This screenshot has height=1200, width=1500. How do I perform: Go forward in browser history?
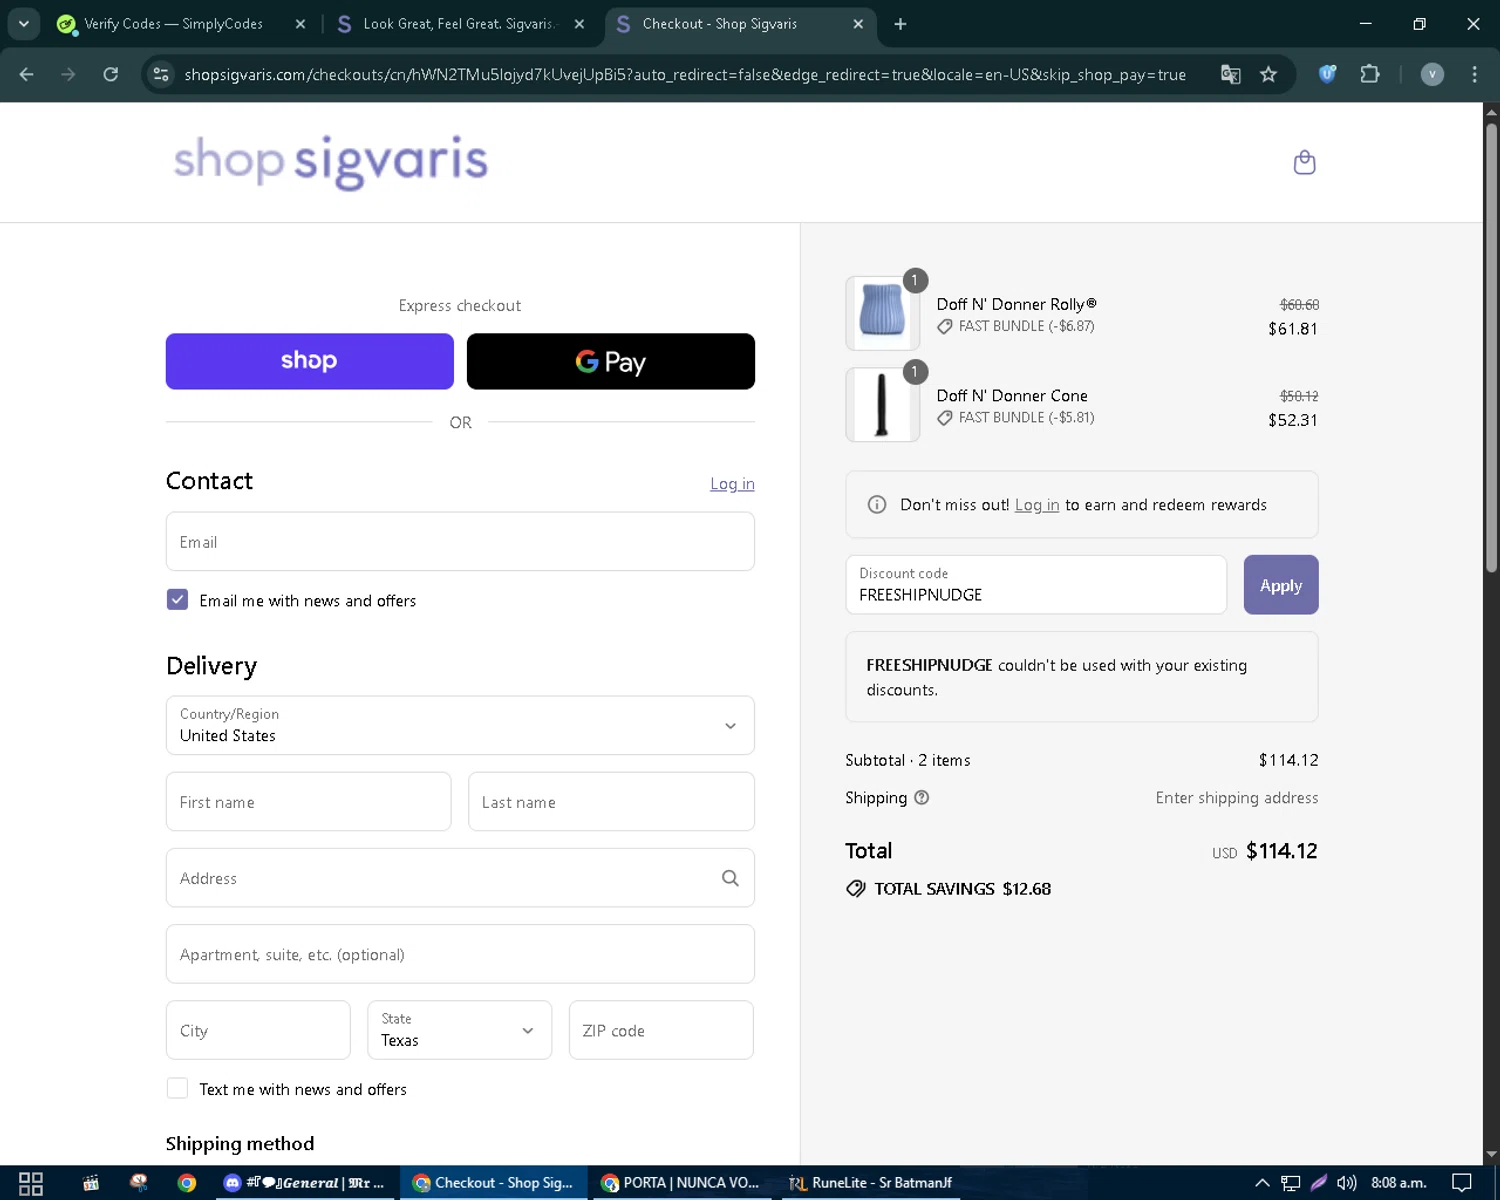click(68, 74)
